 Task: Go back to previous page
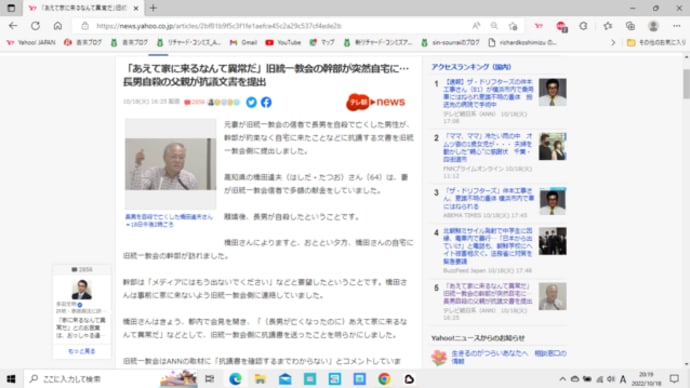13,26
